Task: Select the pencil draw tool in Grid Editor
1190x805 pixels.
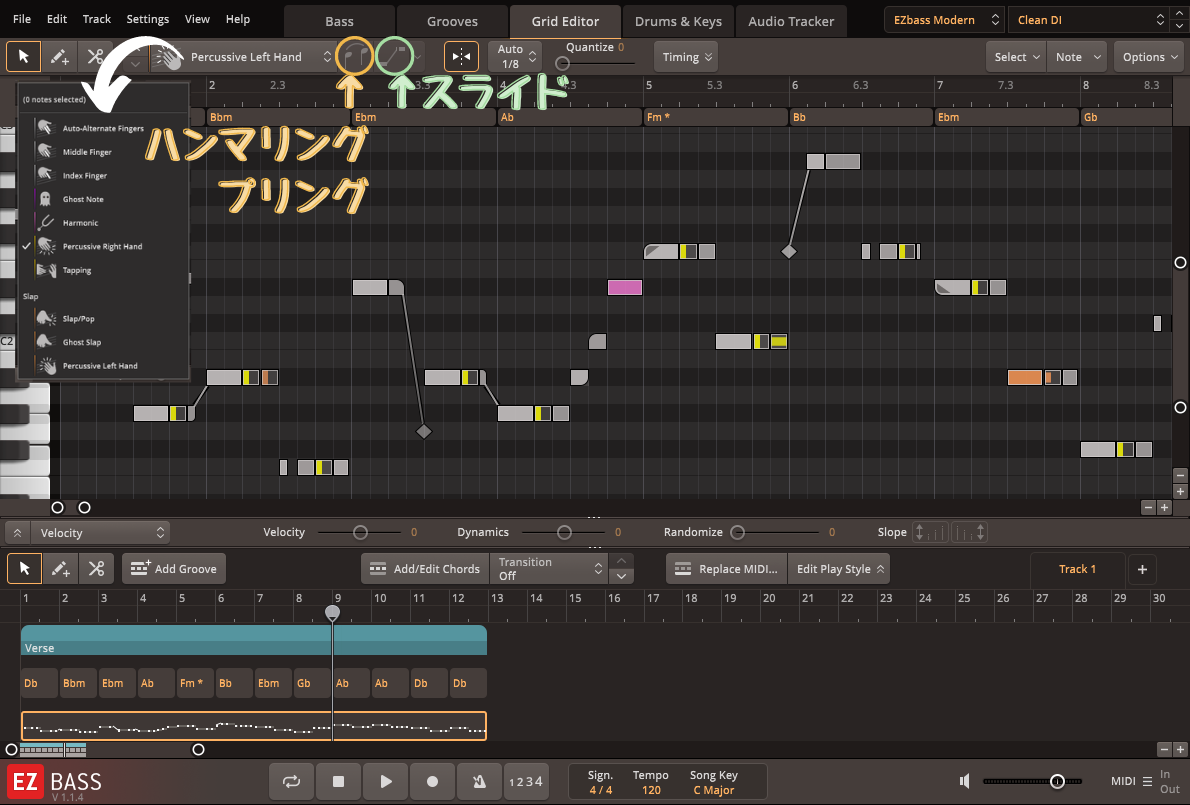Action: [60, 57]
